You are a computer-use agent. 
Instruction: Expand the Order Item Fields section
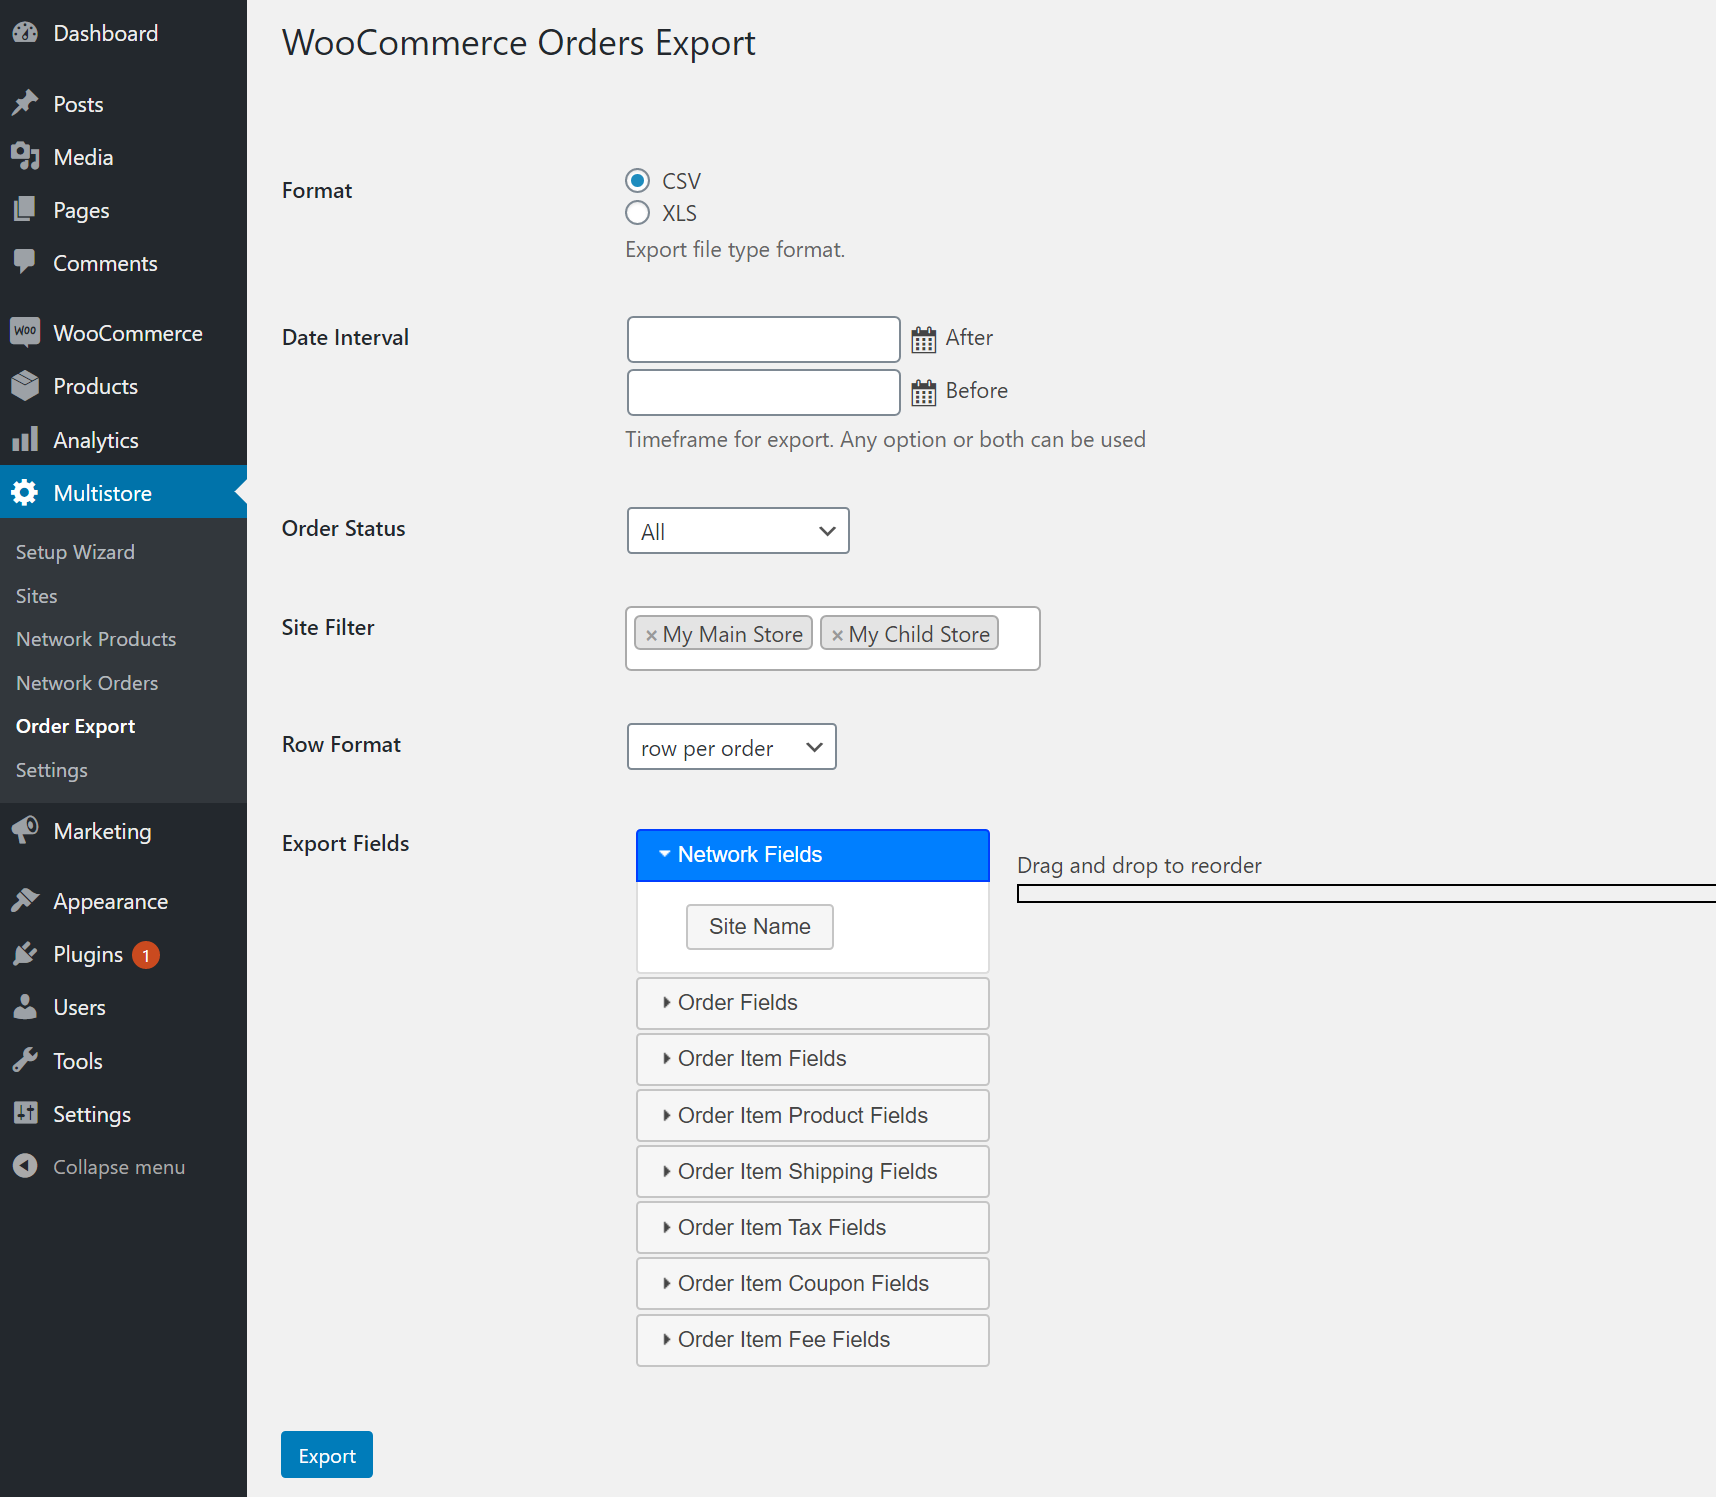coord(813,1059)
